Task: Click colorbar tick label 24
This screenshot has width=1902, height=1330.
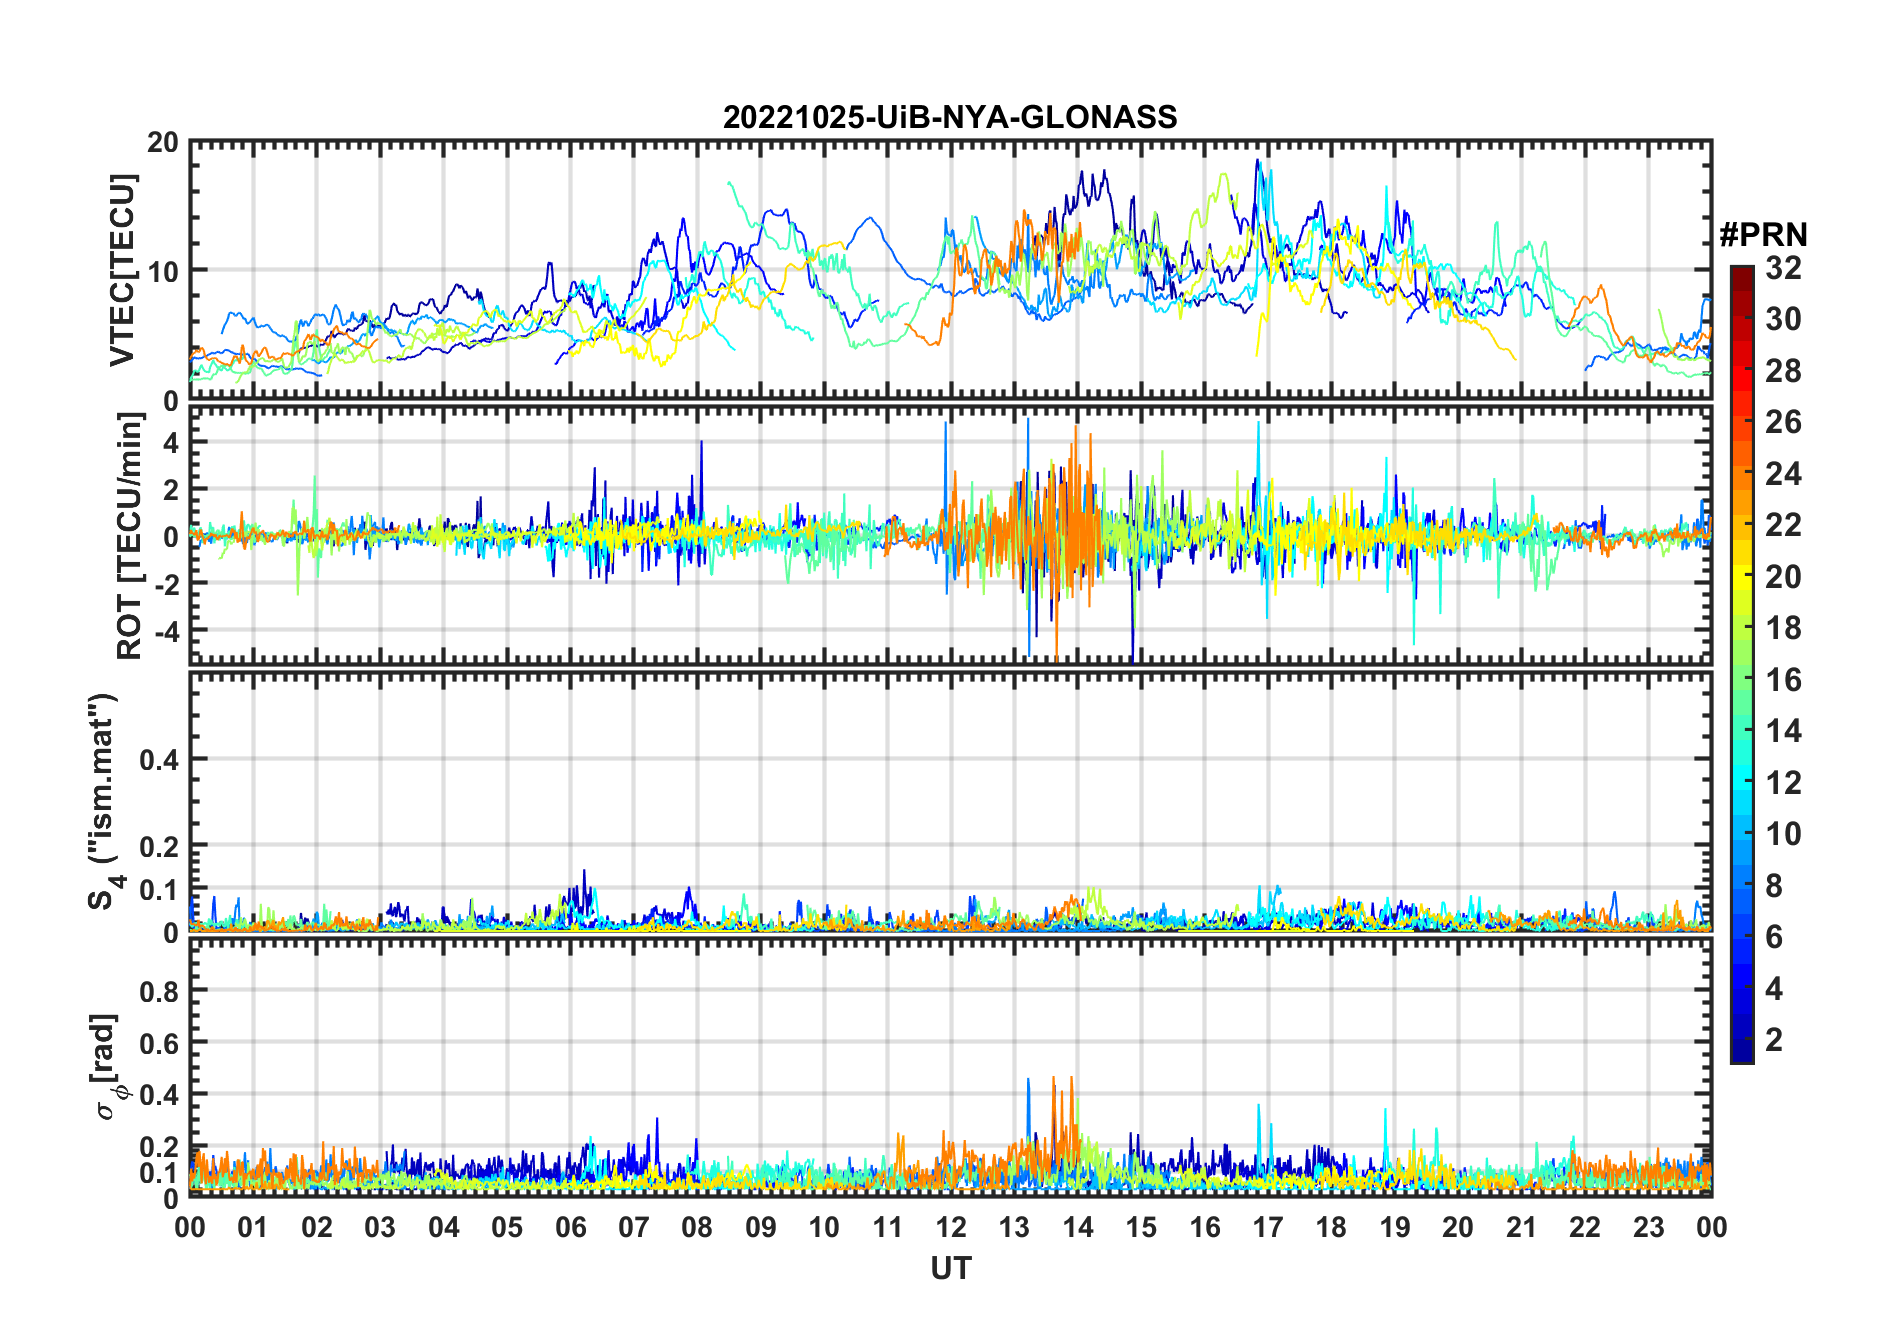Action: coord(1783,473)
